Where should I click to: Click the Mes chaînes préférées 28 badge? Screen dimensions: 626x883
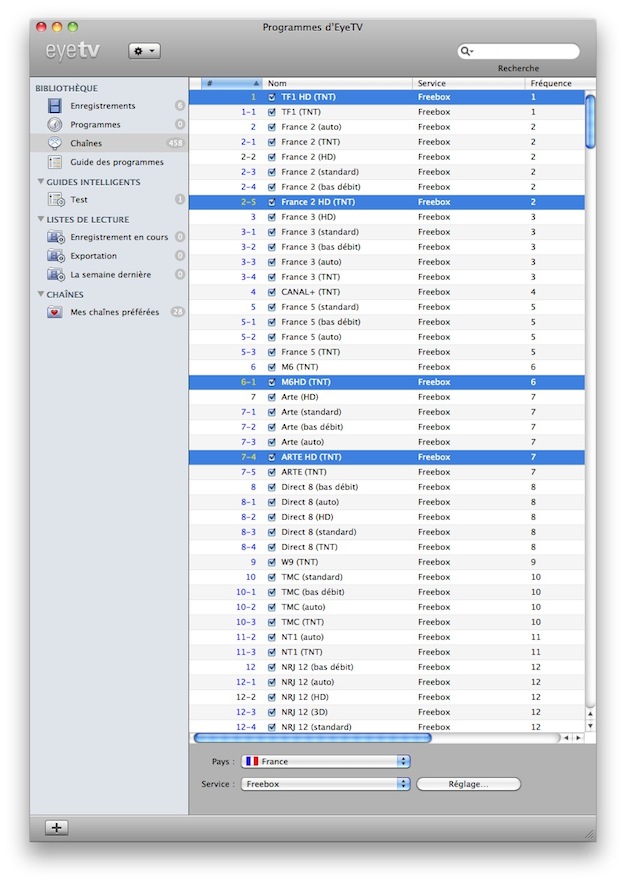click(x=177, y=311)
